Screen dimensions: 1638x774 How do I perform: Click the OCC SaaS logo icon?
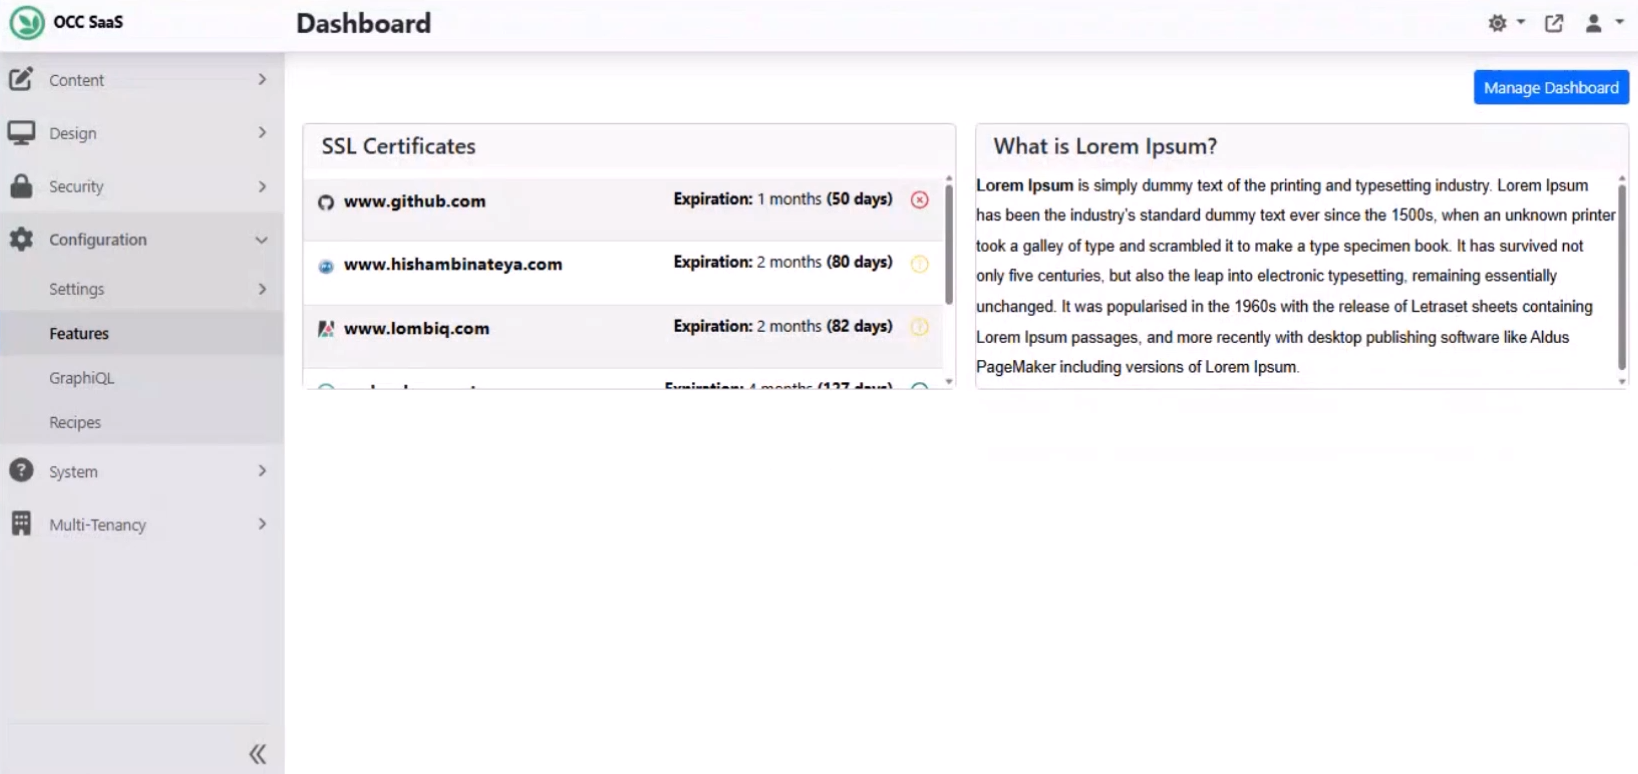point(27,22)
